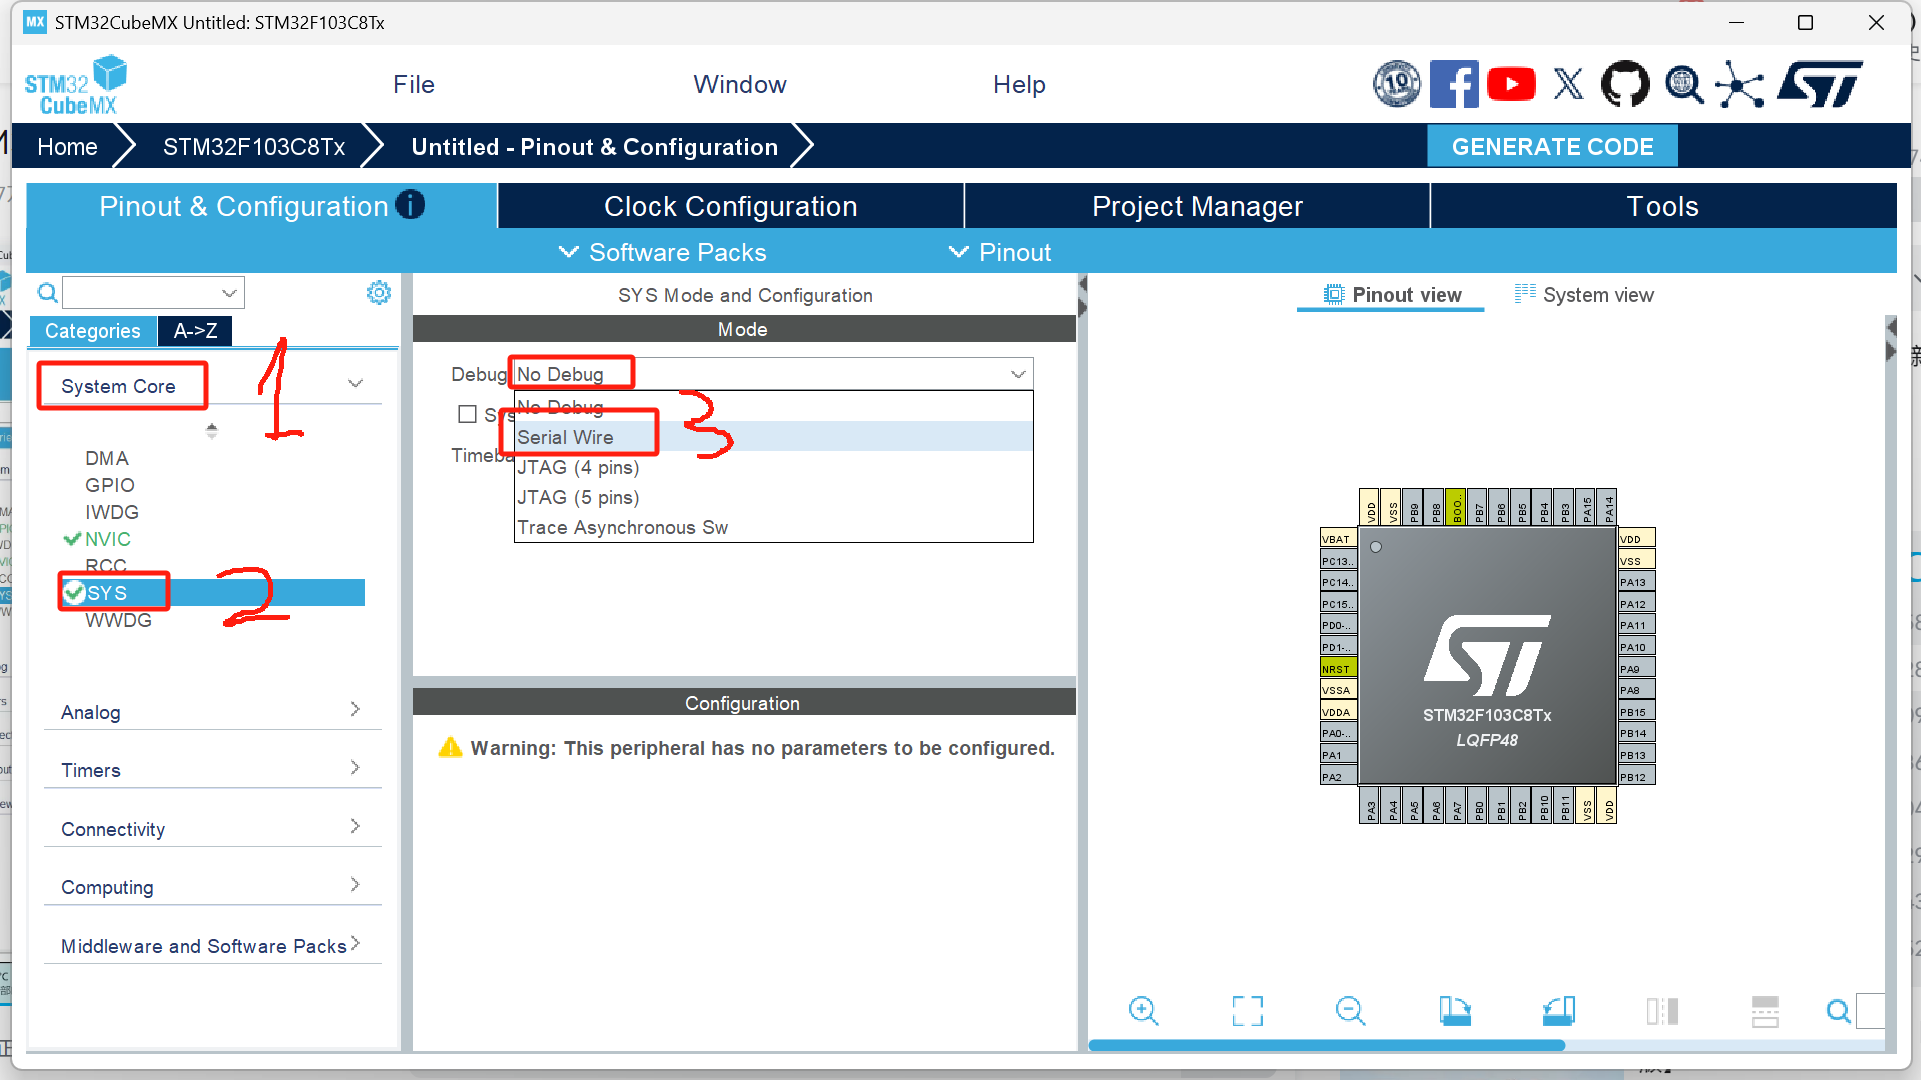Viewport: 1921px width, 1080px height.
Task: Toggle the checkbox below Debug
Action: [x=467, y=414]
